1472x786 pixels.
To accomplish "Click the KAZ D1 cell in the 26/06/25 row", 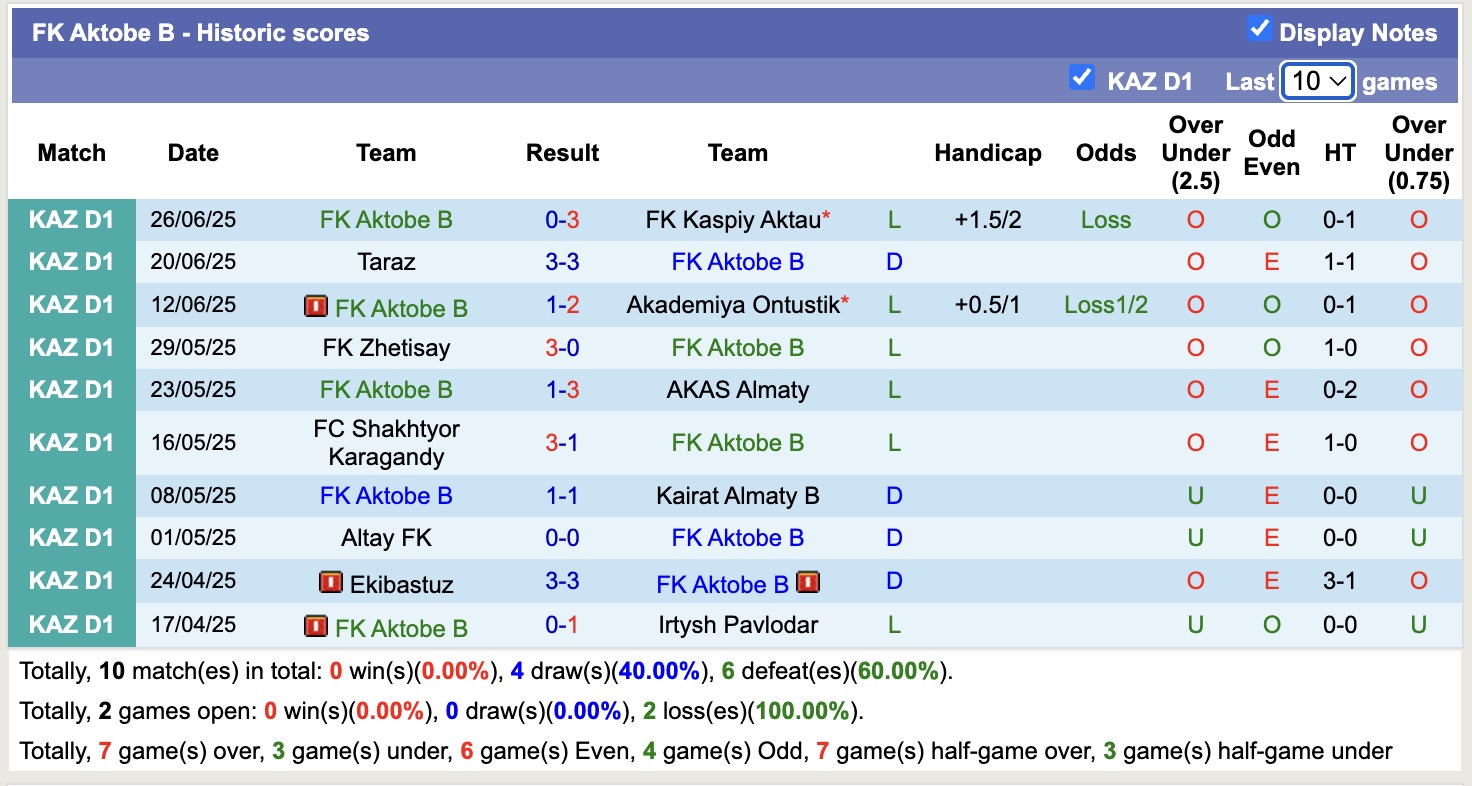I will click(72, 220).
